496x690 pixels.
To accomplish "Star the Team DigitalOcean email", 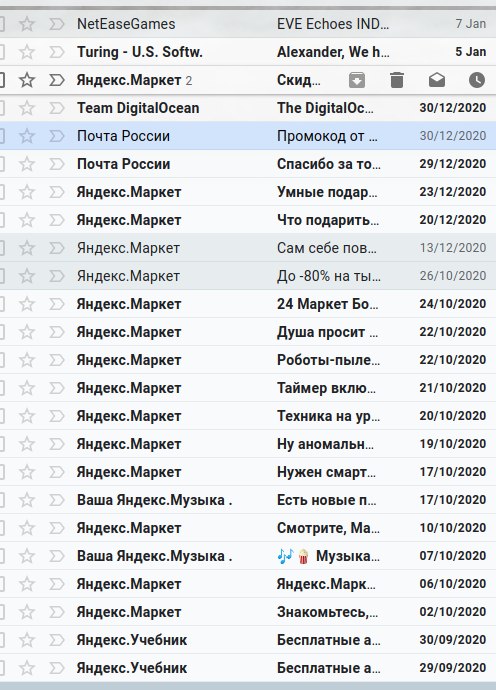I will 27,108.
